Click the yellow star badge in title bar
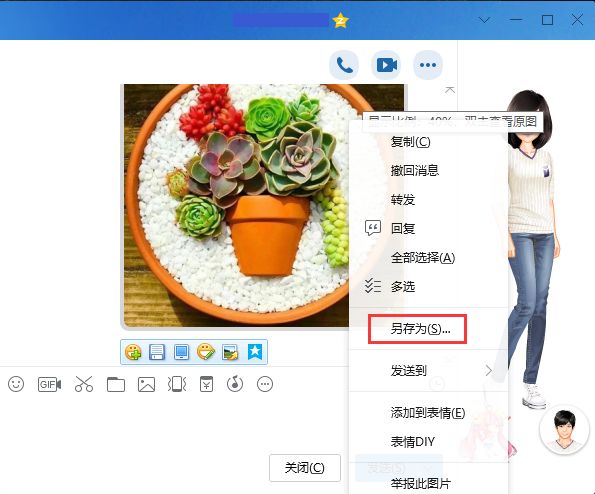Image resolution: width=595 pixels, height=494 pixels. click(340, 20)
